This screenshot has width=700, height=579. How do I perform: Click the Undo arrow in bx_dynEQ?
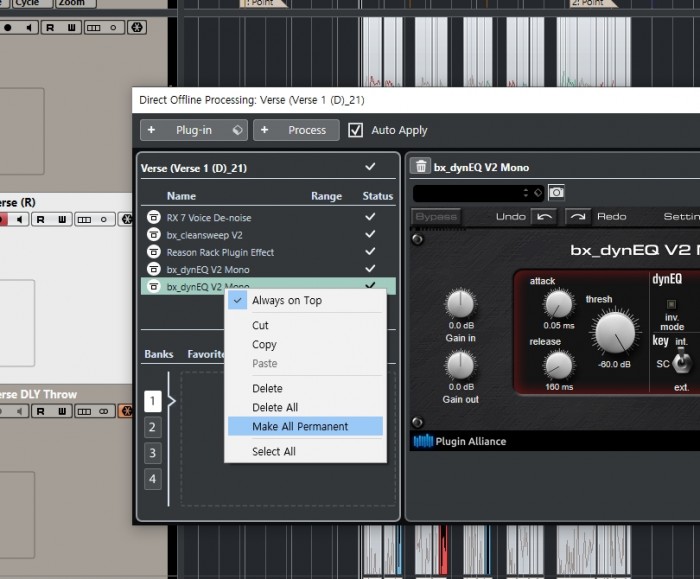[544, 217]
